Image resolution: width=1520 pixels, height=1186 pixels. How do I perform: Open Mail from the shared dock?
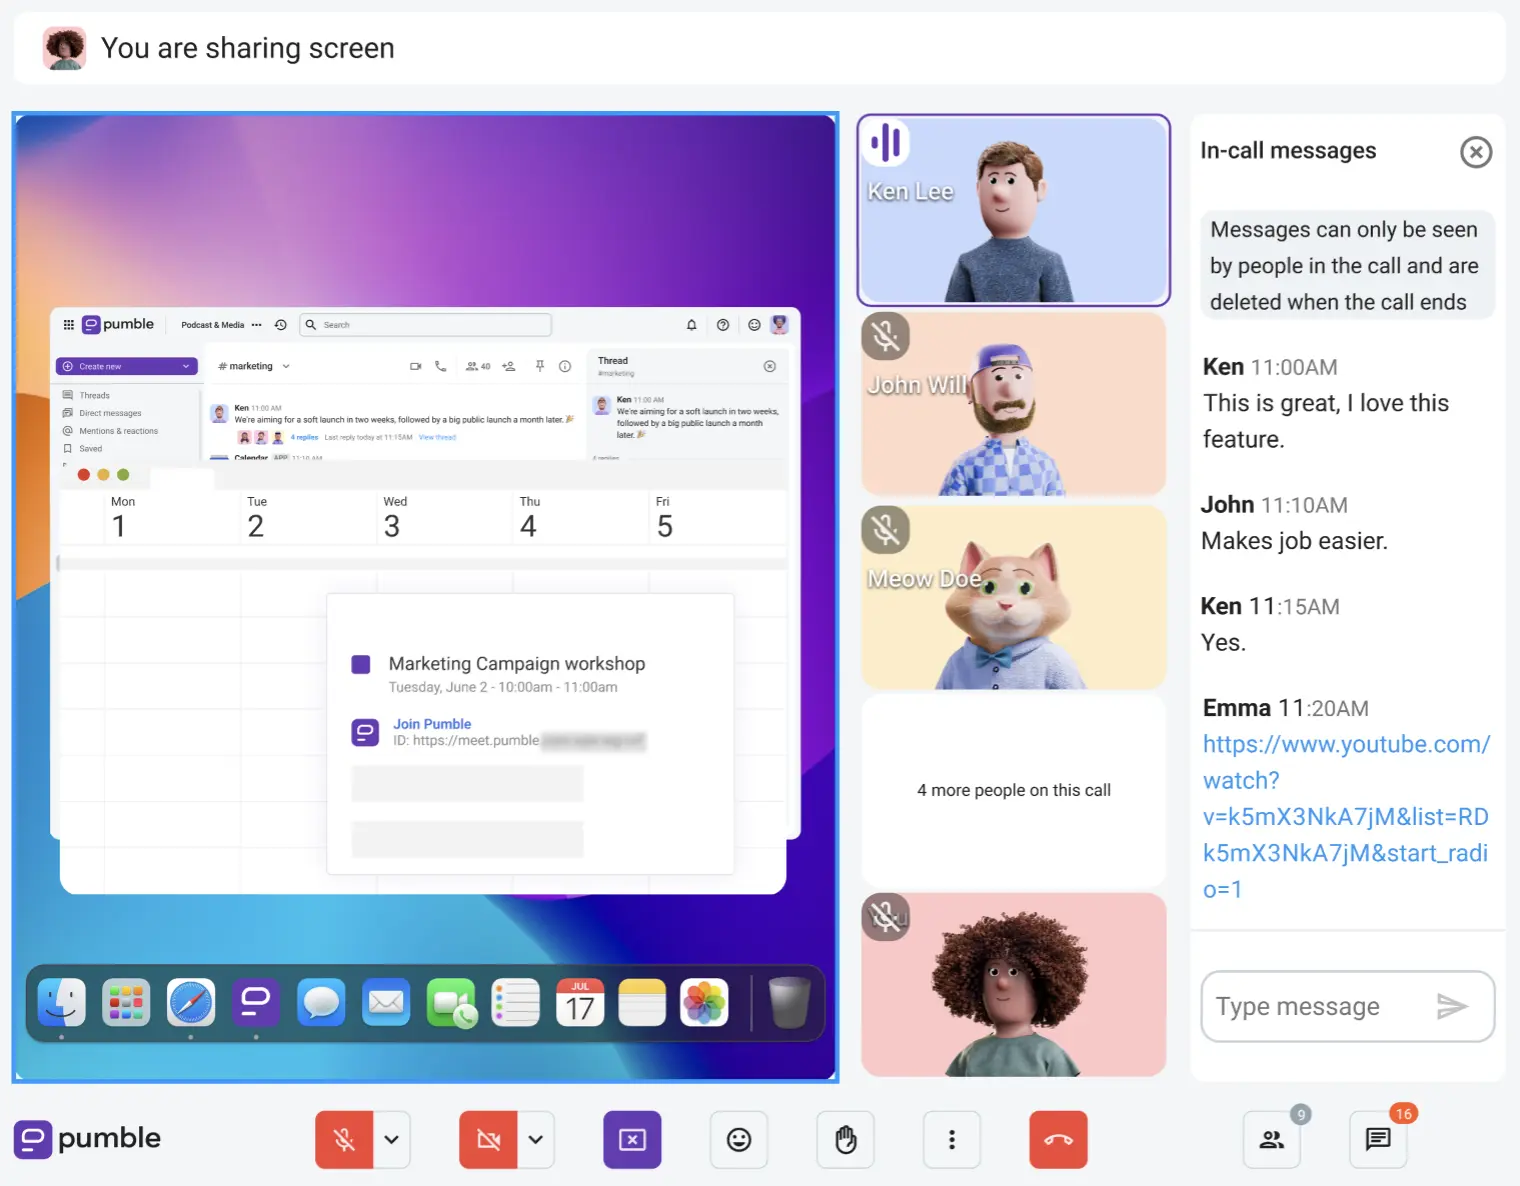pyautogui.click(x=386, y=1003)
